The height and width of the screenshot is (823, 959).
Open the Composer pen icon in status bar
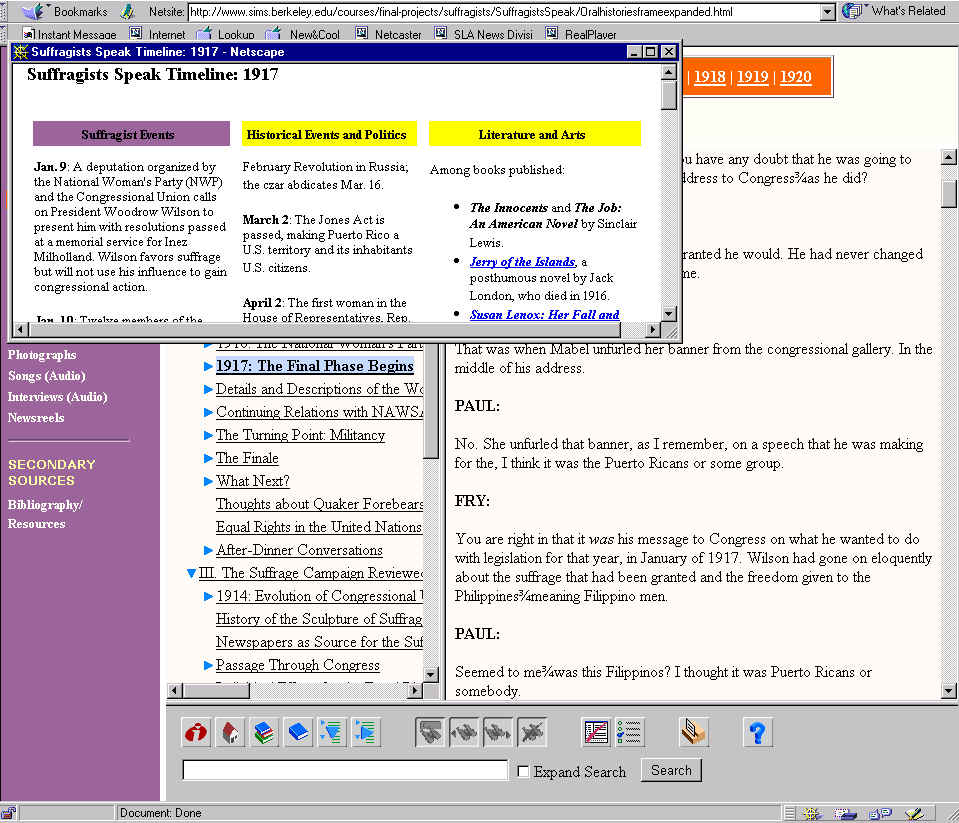pyautogui.click(x=915, y=814)
